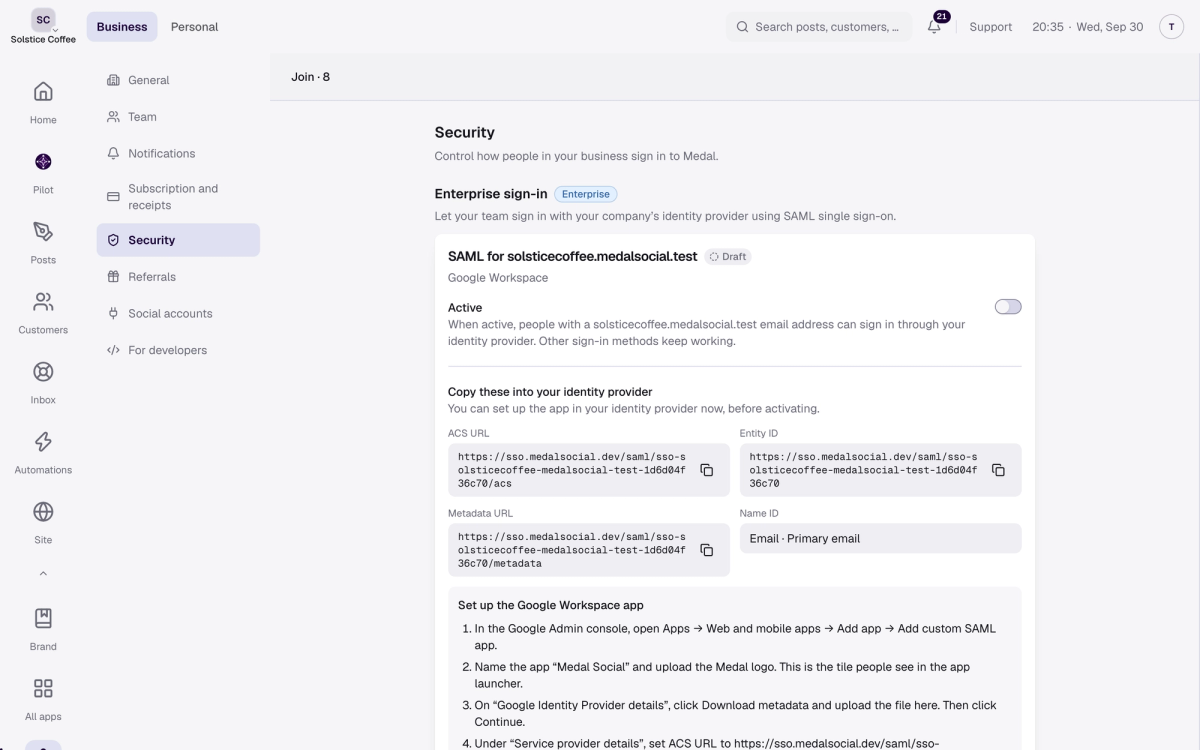Select the Security settings item
Viewport: 1200px width, 750px height.
178,240
